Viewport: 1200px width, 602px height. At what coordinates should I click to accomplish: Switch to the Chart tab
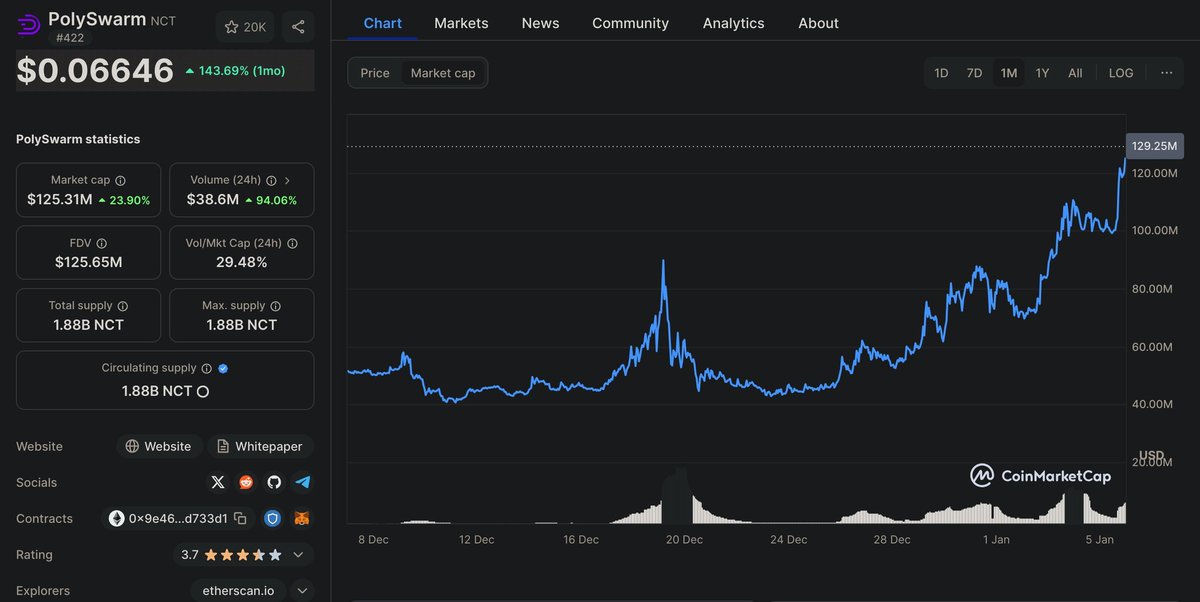tap(383, 23)
